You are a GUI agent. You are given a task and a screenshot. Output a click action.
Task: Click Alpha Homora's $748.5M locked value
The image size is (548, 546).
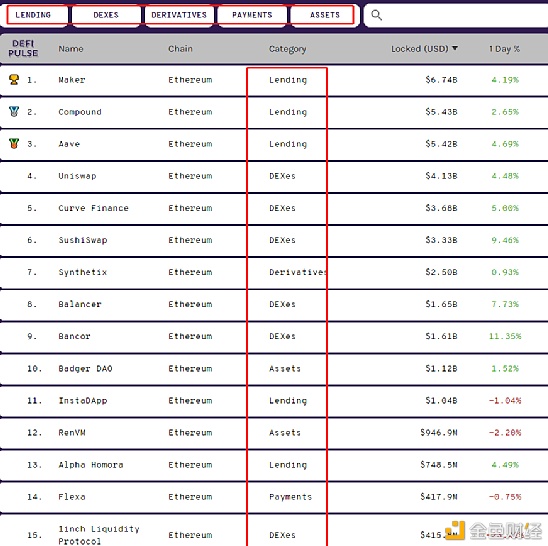point(439,465)
